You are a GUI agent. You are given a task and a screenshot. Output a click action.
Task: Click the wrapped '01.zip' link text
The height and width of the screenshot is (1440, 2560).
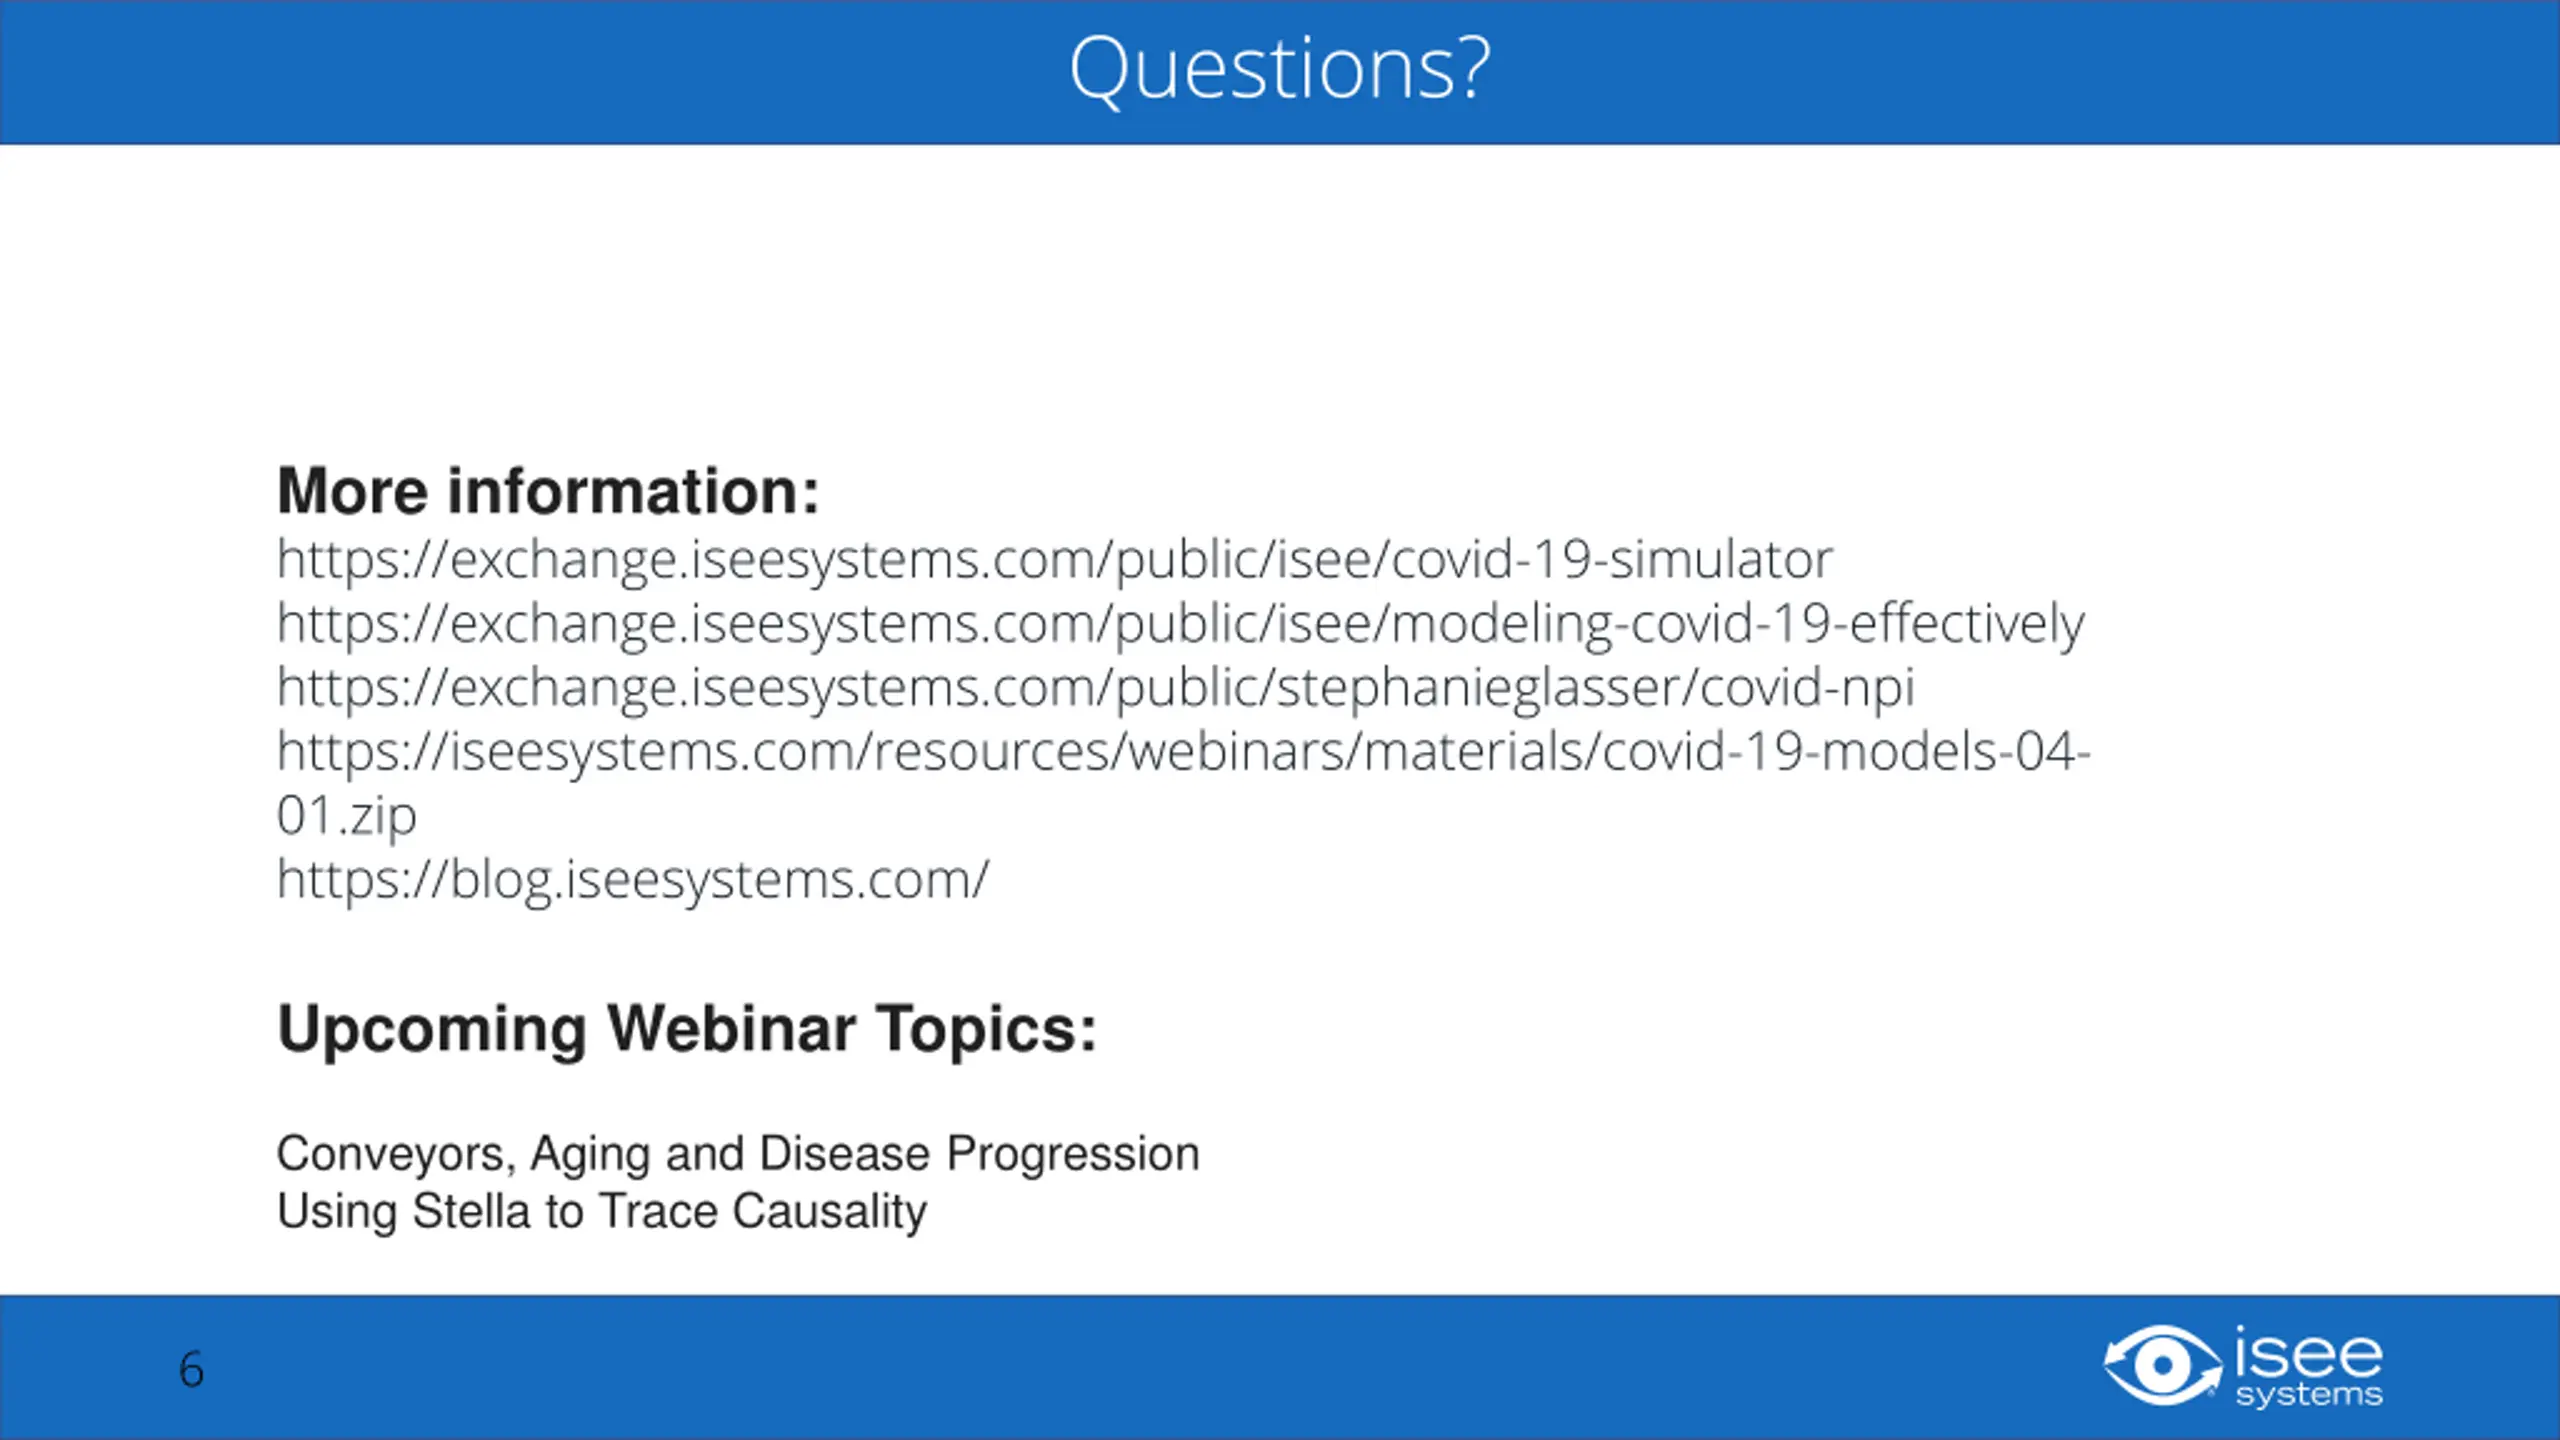(x=346, y=816)
